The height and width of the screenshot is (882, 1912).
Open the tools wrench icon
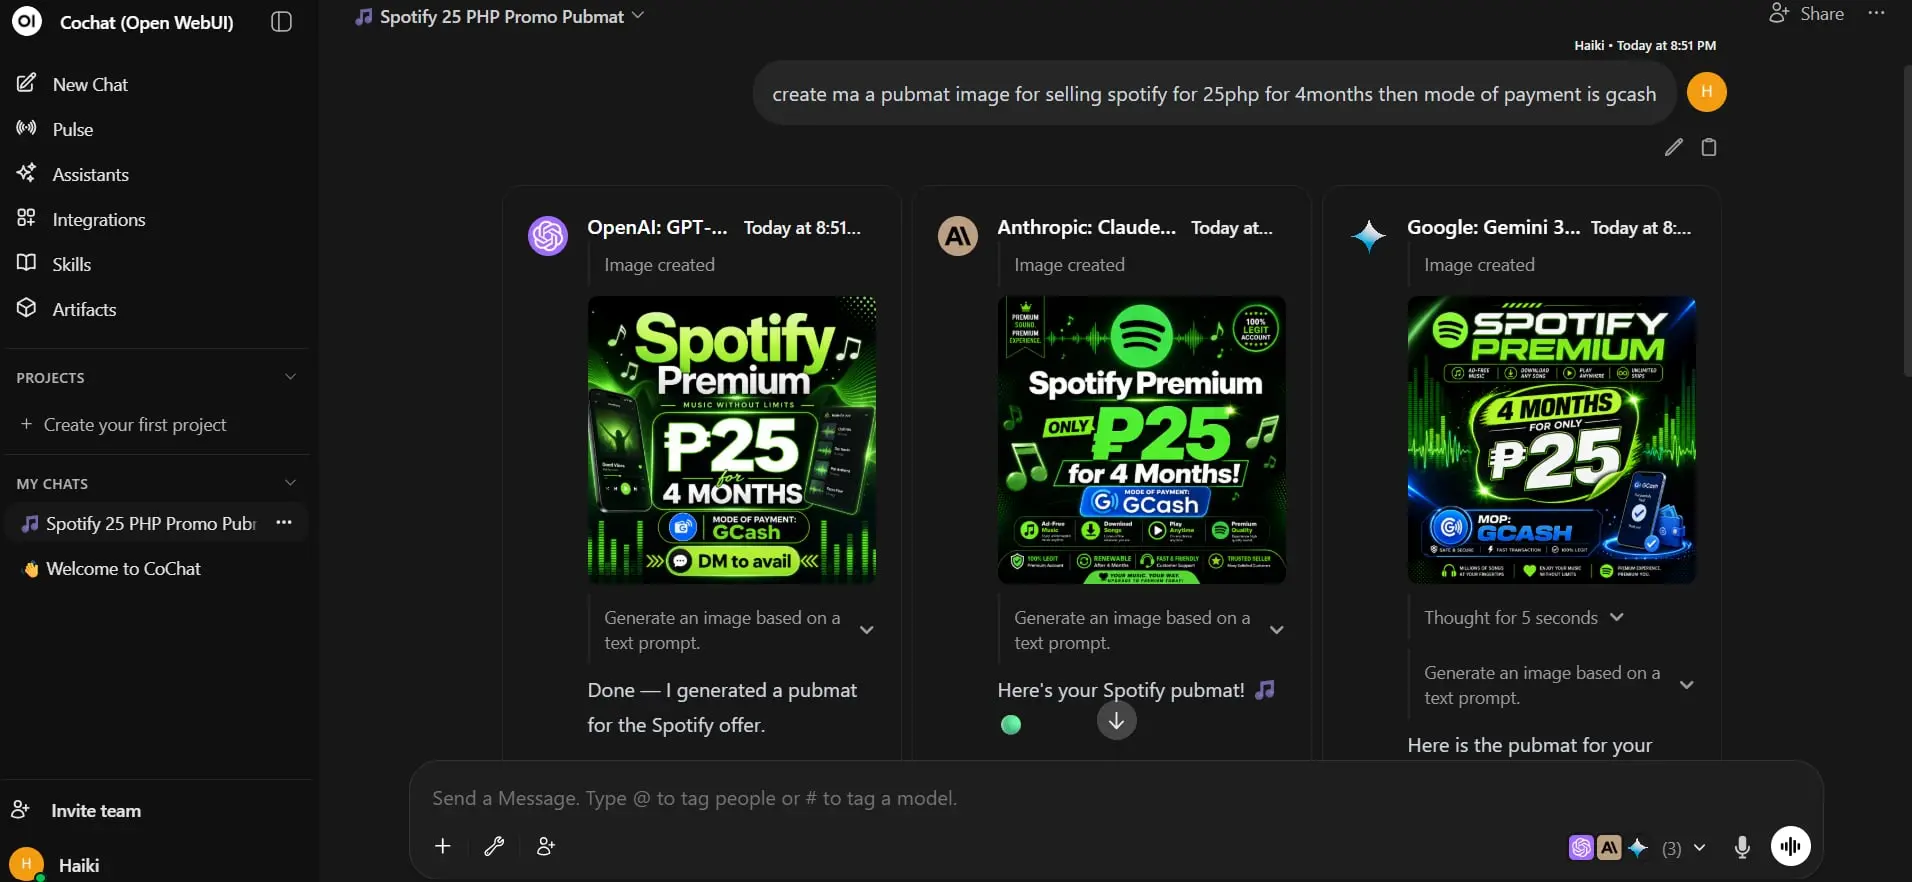coord(494,846)
